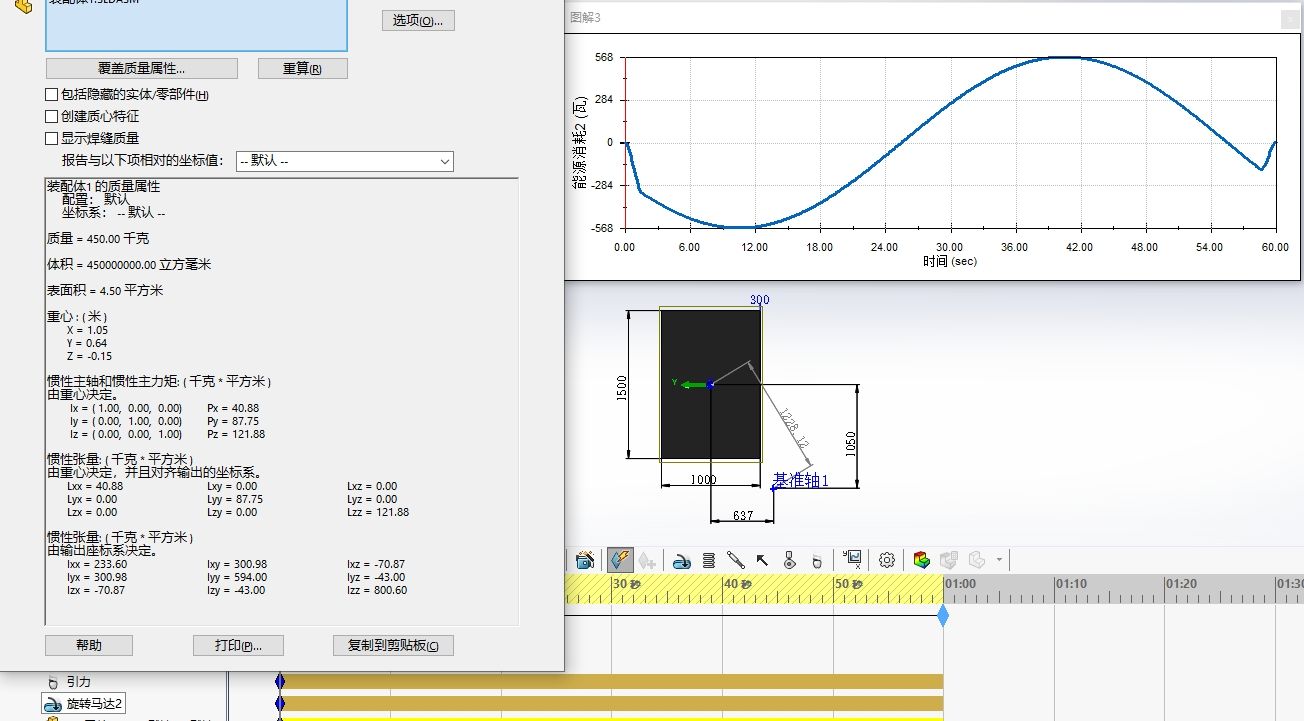Select 旋转马达2 item in motion tree

click(x=95, y=704)
